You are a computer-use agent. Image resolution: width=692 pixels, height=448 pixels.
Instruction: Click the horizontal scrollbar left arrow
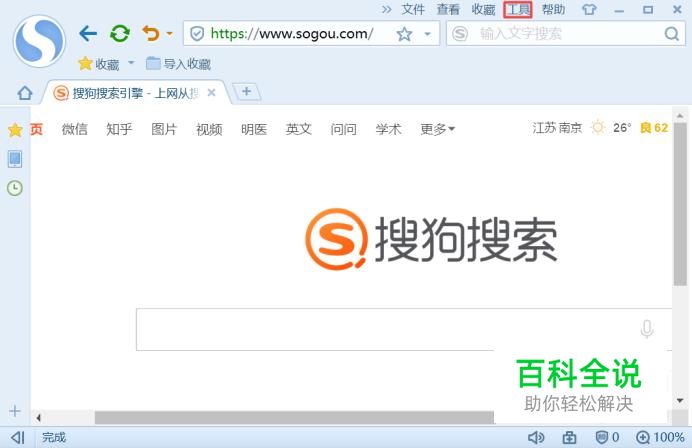tap(38, 418)
